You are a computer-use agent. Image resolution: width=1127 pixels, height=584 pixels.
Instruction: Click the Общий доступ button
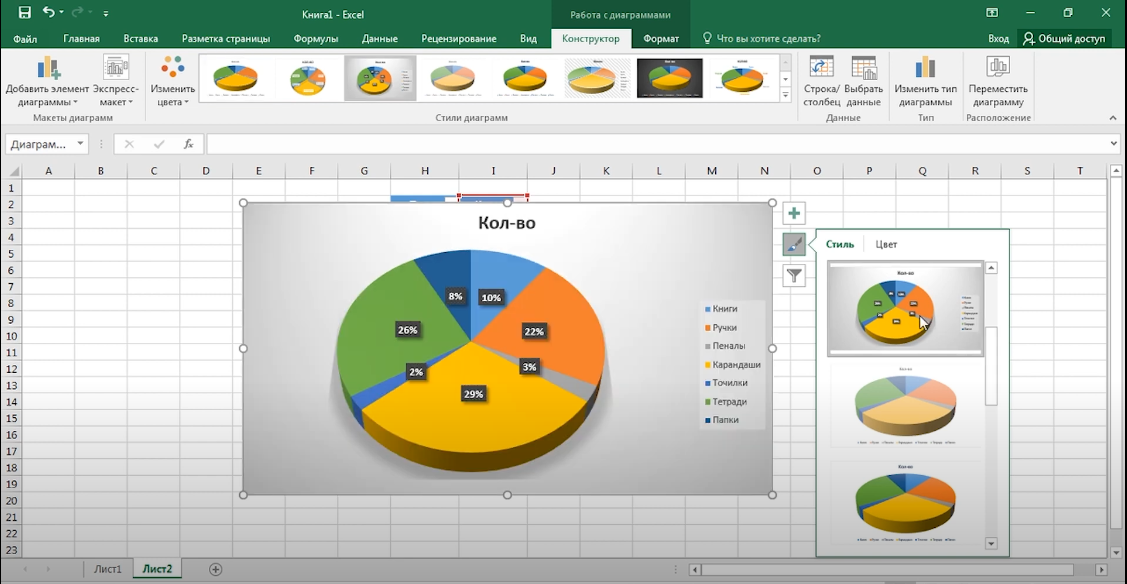pyautogui.click(x=1064, y=39)
